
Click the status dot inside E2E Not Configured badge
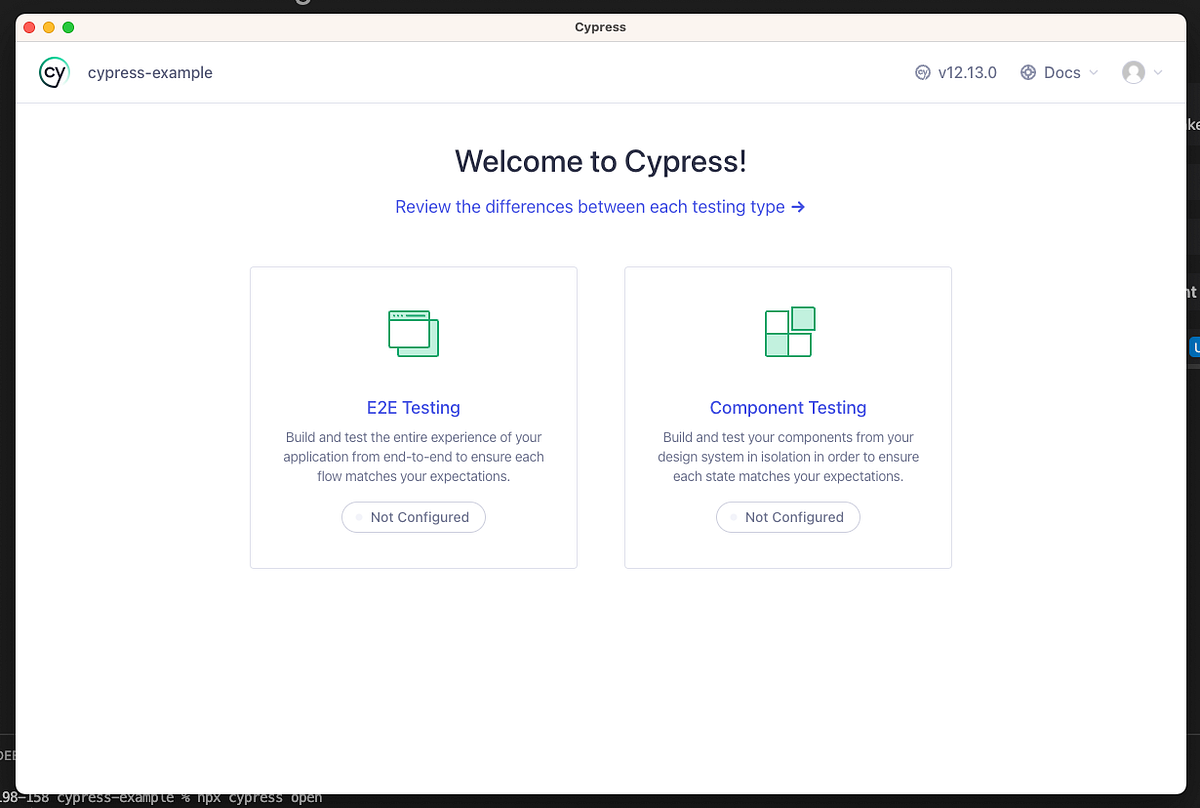point(357,517)
